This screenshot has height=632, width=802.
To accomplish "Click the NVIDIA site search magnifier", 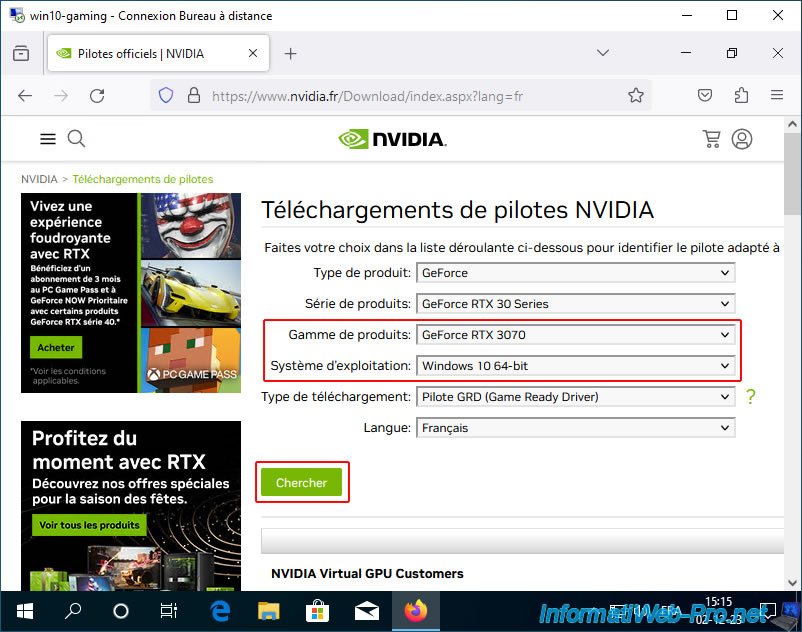I will [76, 139].
